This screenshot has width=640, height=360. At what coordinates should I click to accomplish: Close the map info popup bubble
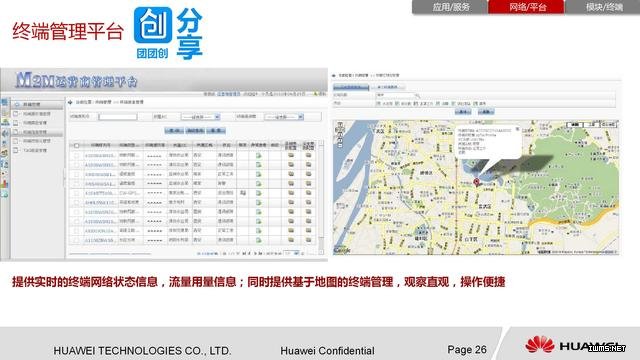click(x=517, y=129)
